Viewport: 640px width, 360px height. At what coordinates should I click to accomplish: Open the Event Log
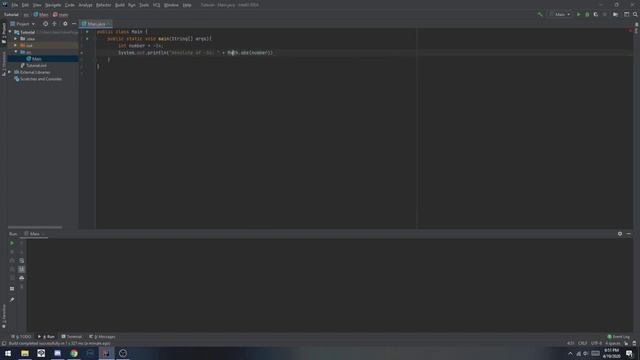(619, 337)
